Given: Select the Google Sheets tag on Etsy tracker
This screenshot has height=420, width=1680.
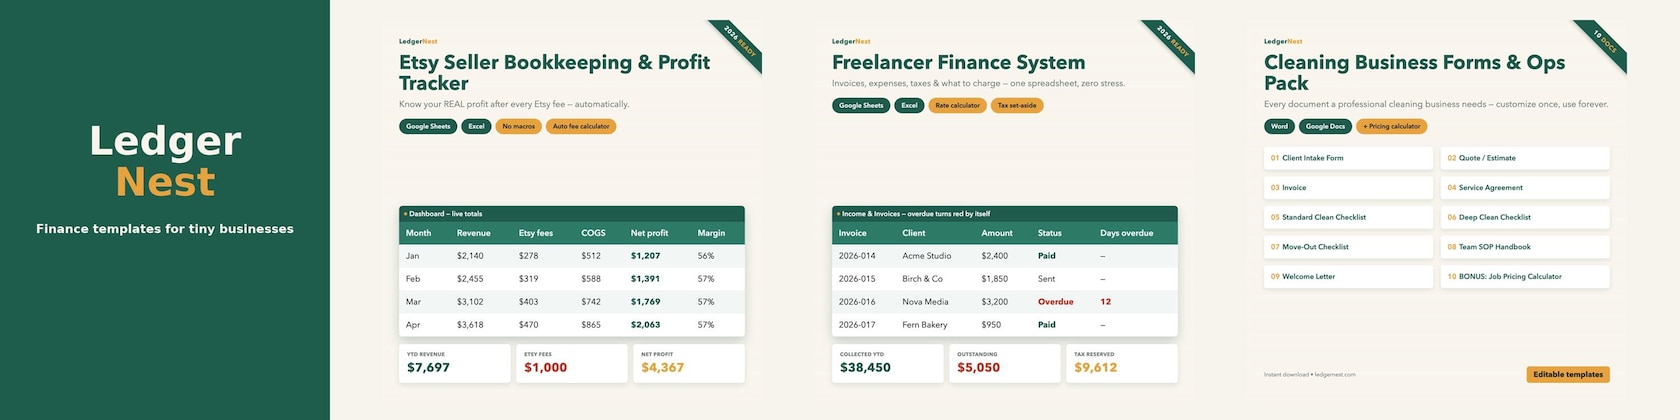Looking at the screenshot, I should [x=428, y=126].
